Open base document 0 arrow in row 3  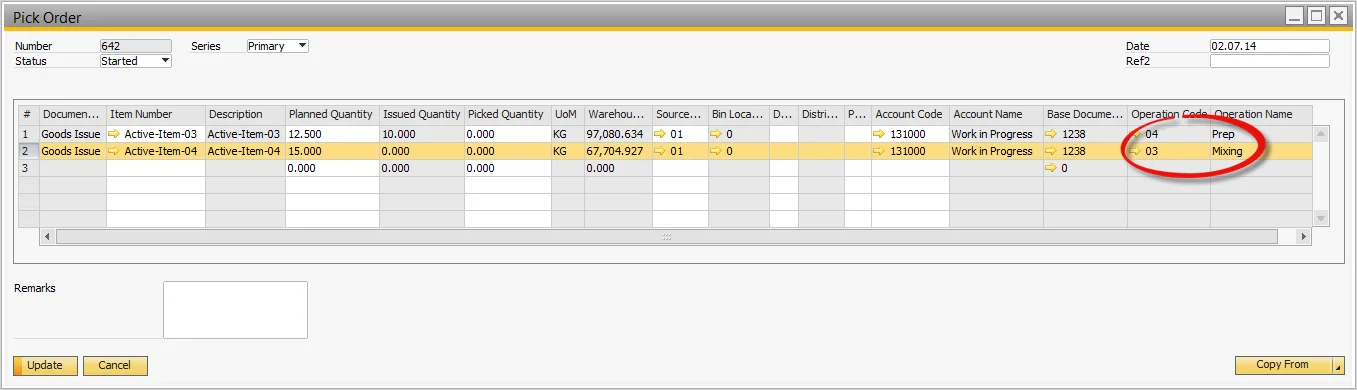click(x=1052, y=168)
